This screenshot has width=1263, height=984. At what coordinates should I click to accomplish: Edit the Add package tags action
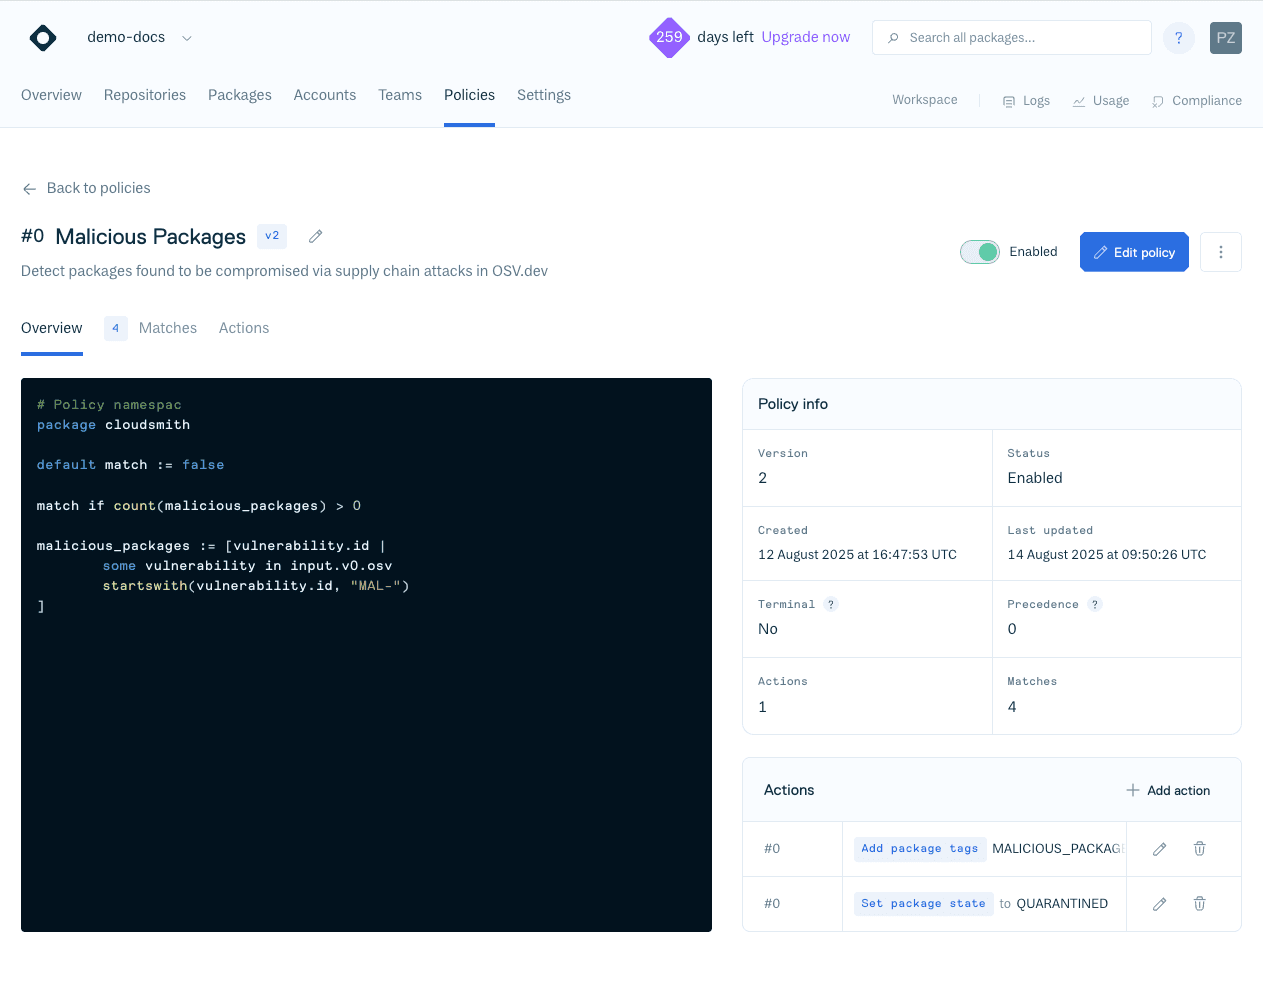pyautogui.click(x=1159, y=849)
